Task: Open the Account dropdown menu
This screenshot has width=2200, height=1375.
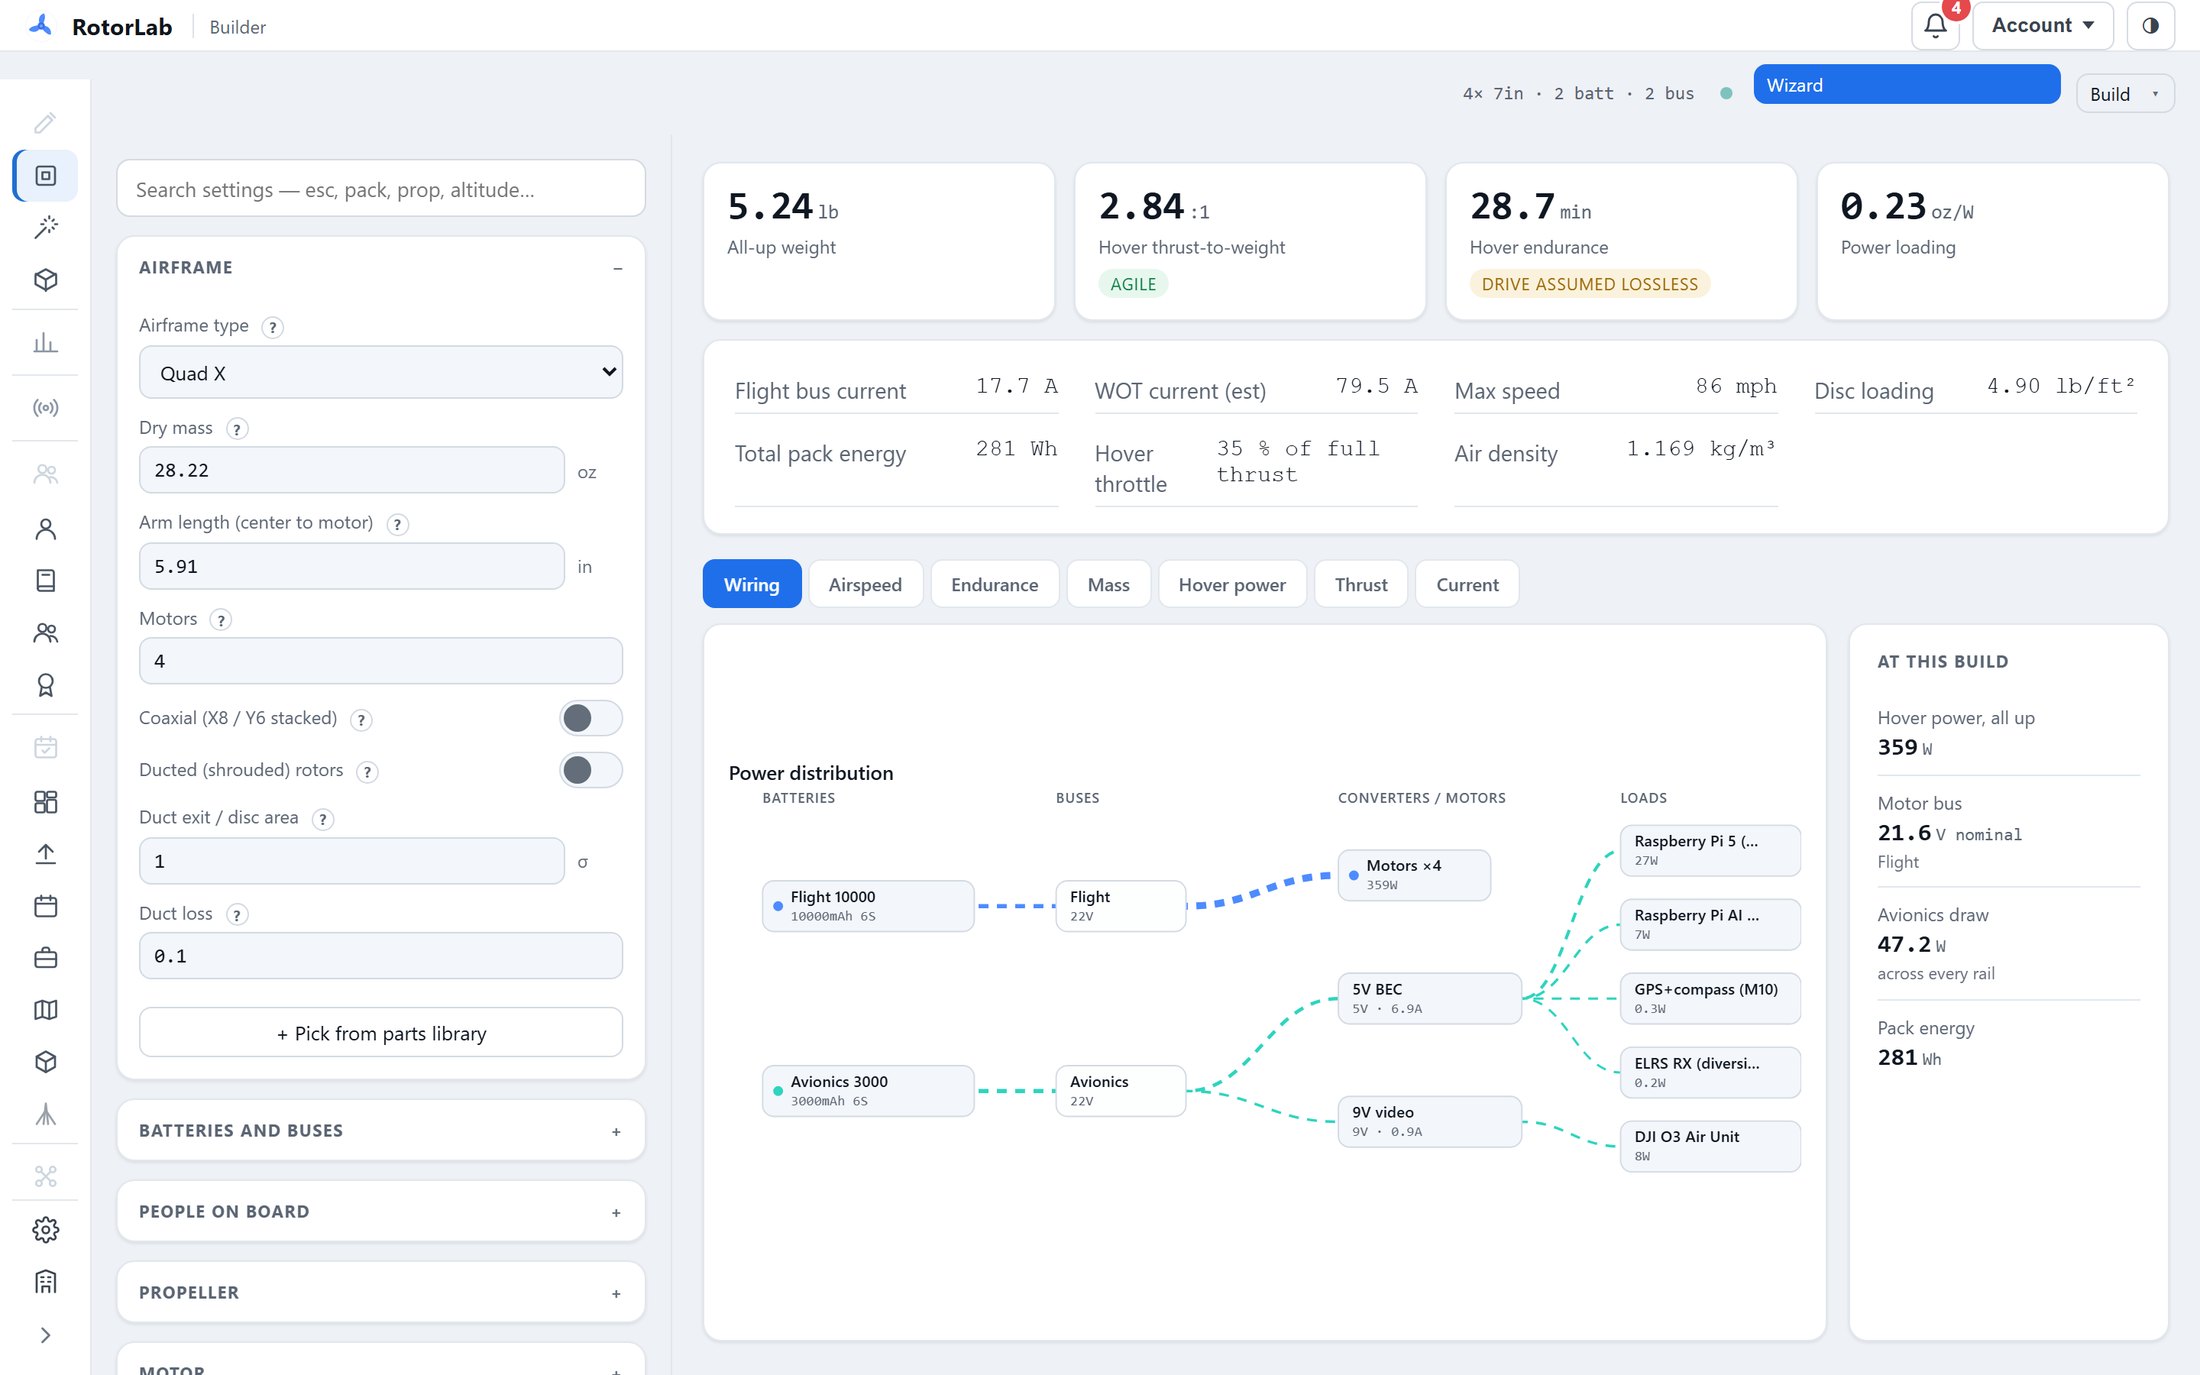Action: (x=2042, y=26)
